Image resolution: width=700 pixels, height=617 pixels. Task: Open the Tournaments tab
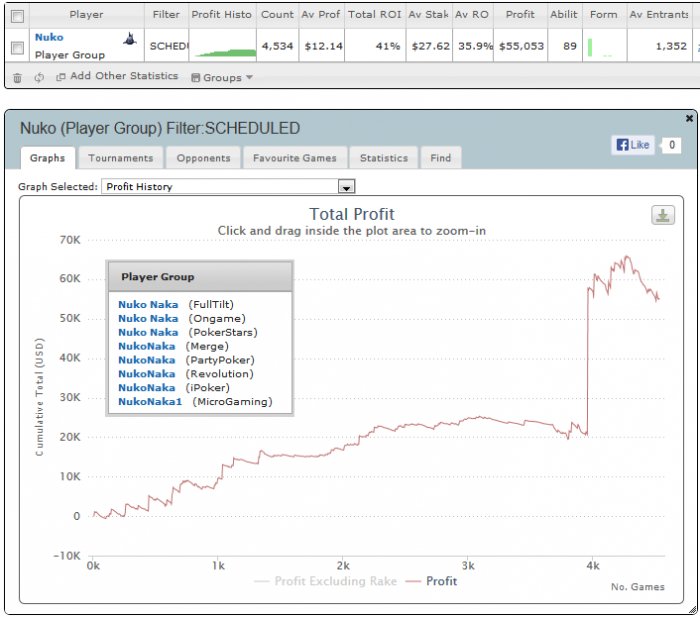pos(121,158)
